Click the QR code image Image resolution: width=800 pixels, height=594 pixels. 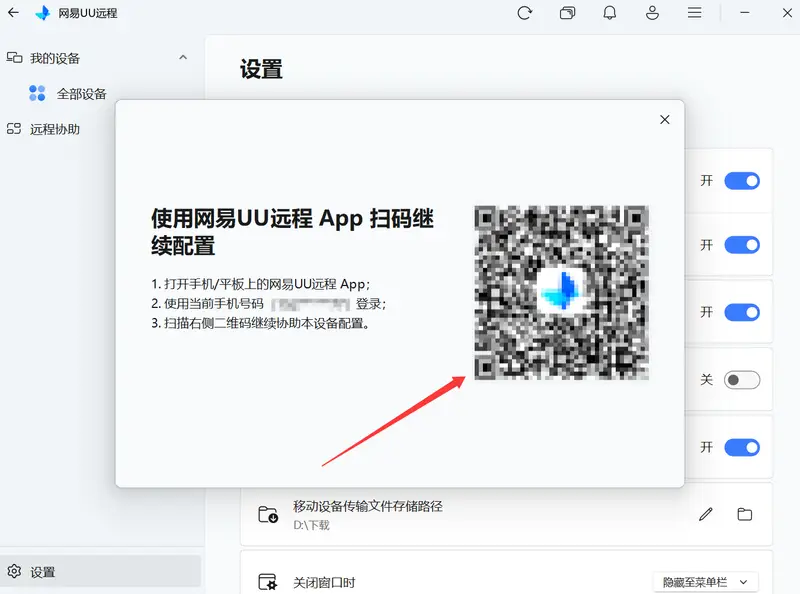coord(562,292)
